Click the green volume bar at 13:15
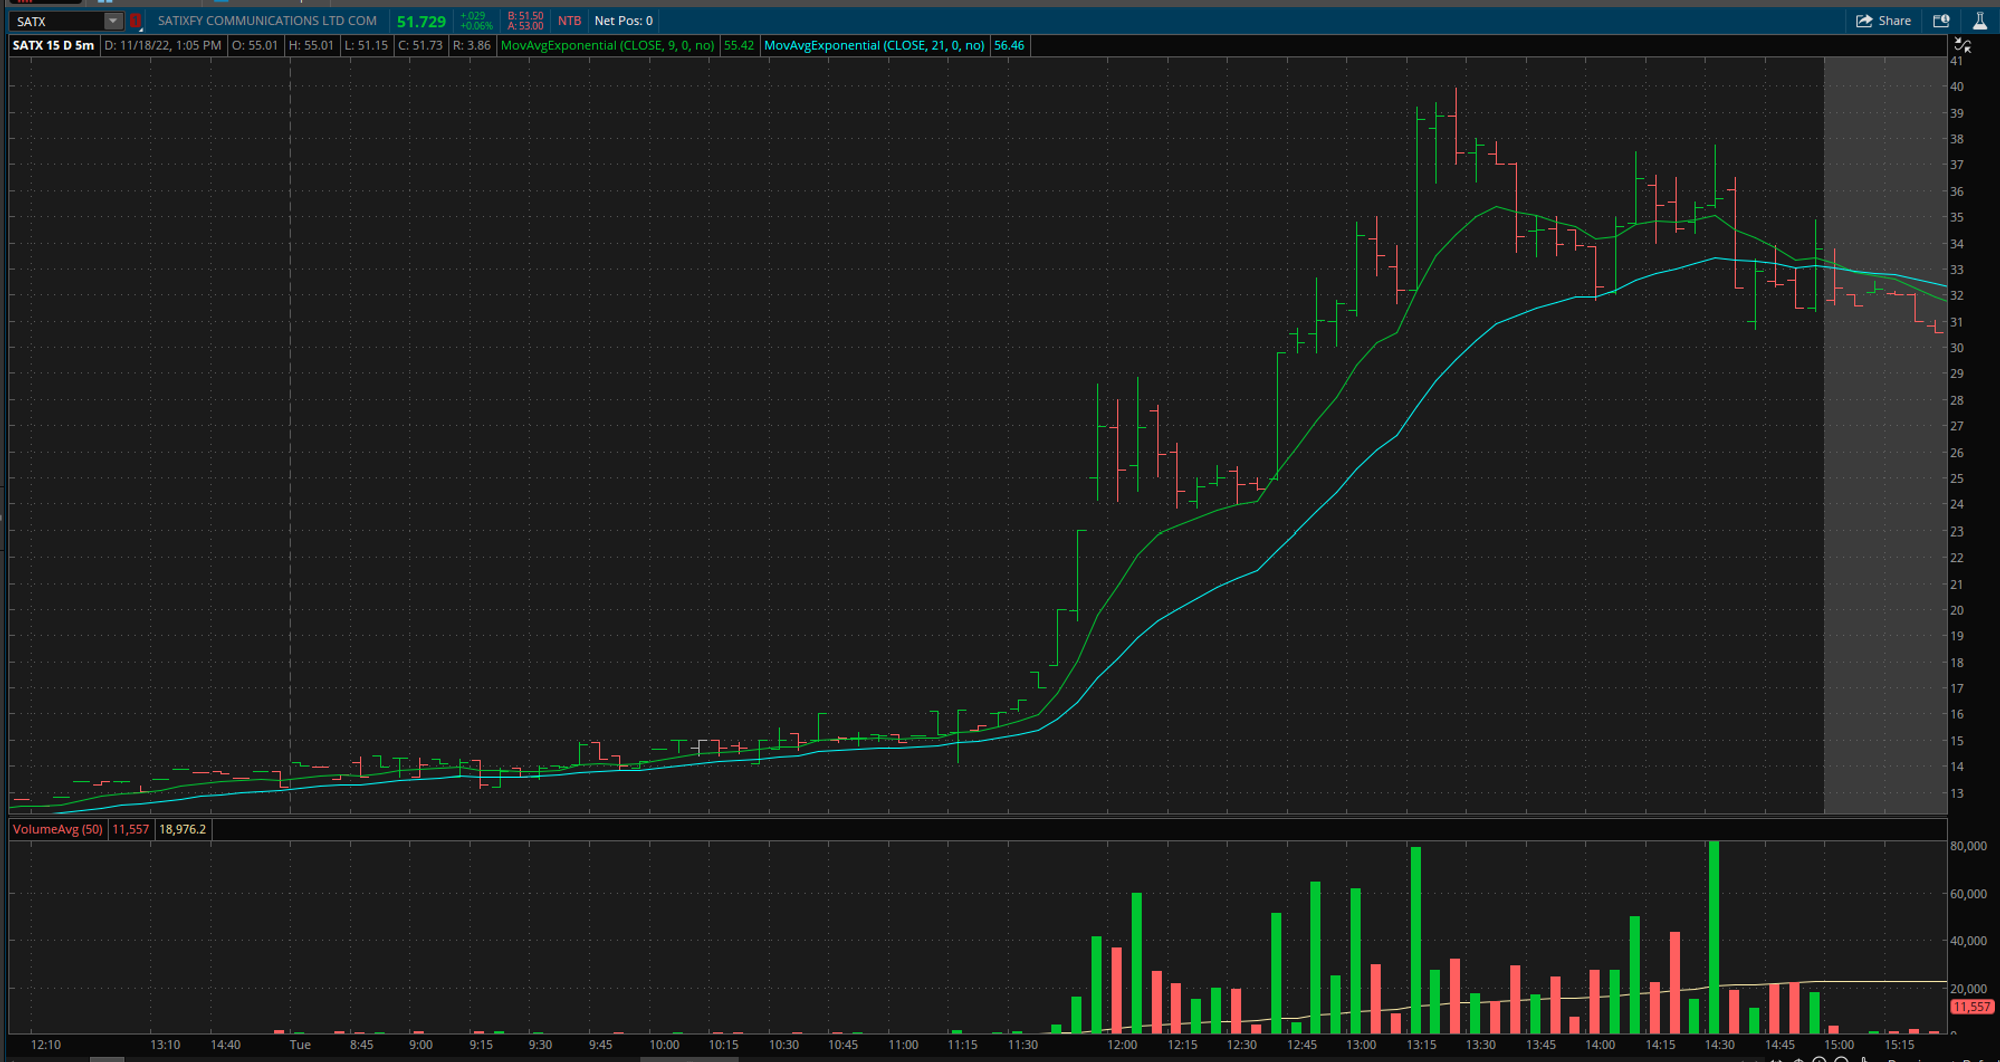Image resolution: width=2000 pixels, height=1062 pixels. pyautogui.click(x=1416, y=940)
